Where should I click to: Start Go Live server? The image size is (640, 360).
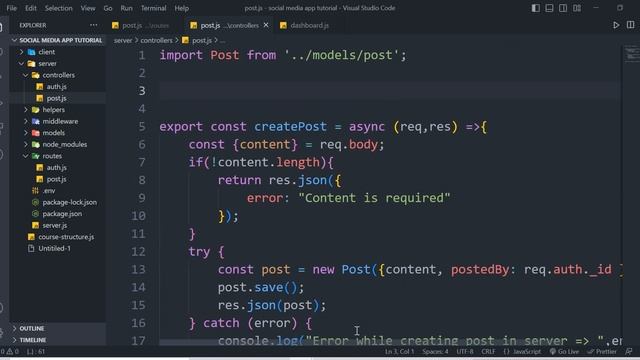click(564, 351)
